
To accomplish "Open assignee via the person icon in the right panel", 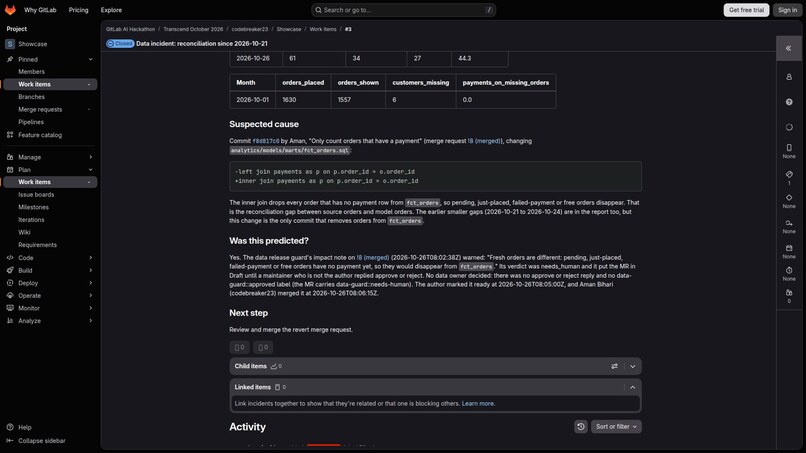I will 789,77.
